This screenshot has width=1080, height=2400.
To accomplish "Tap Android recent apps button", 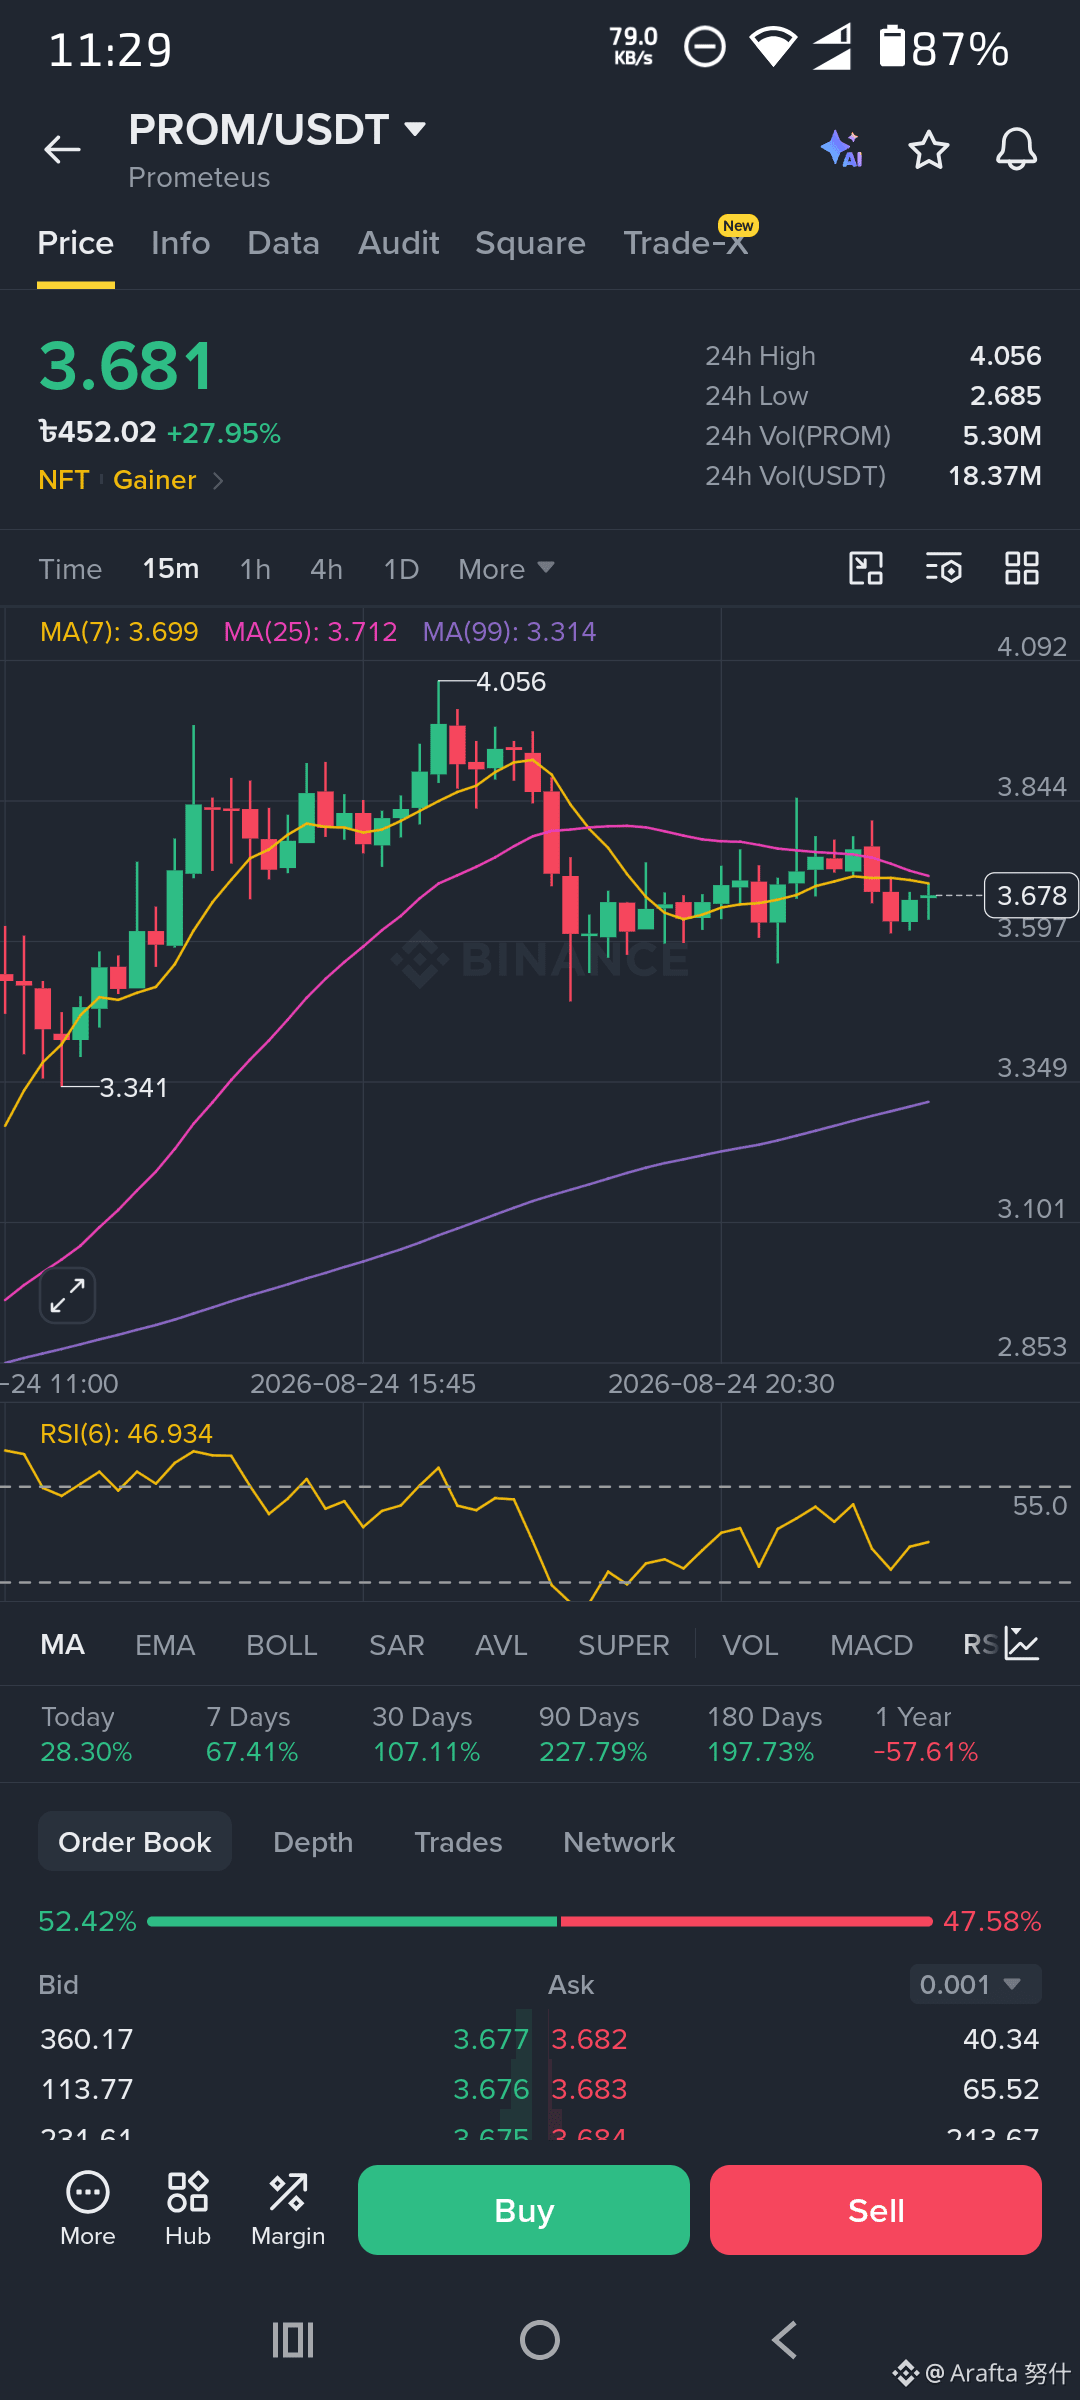I will [x=293, y=2340].
